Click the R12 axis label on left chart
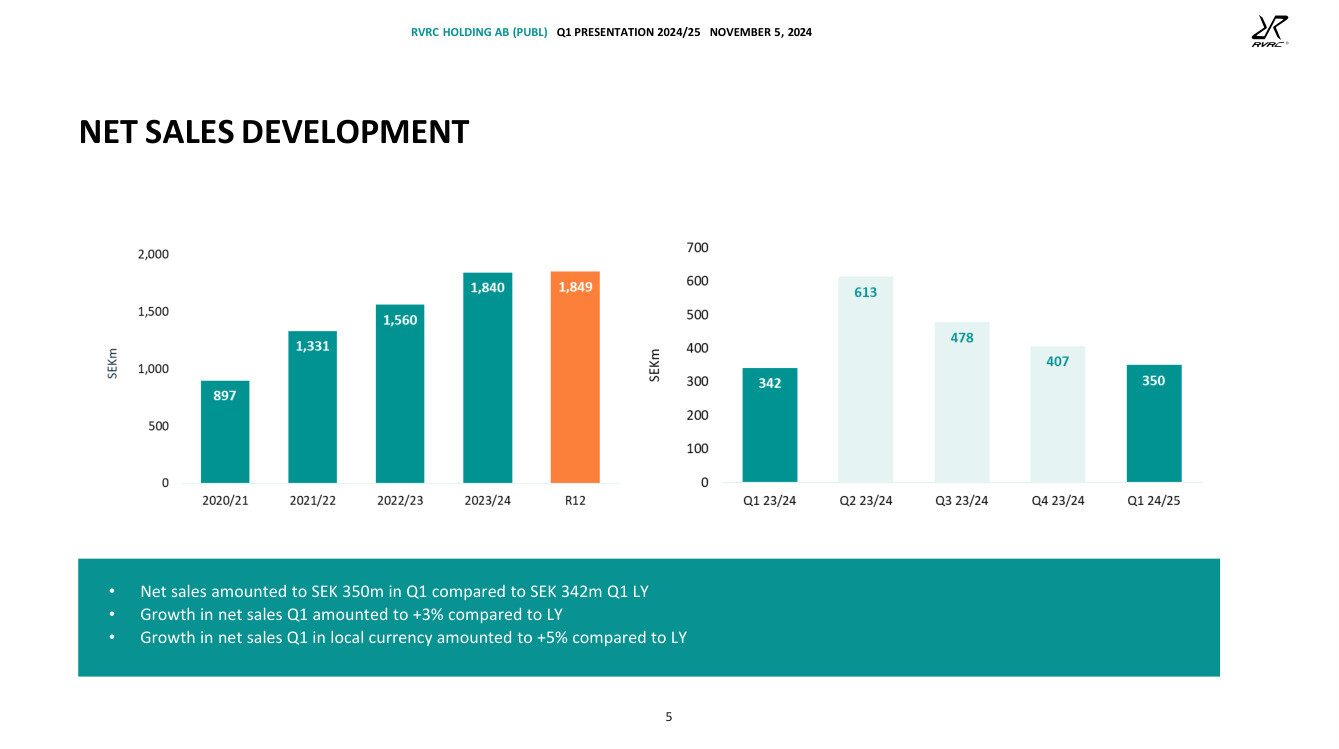 [575, 501]
